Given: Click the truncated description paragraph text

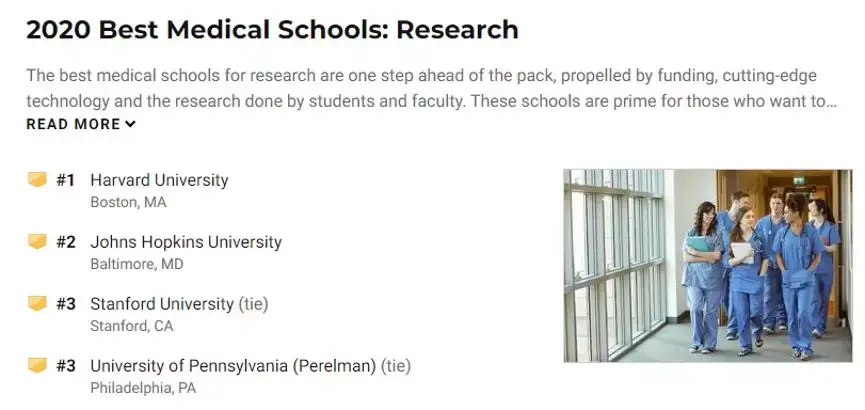Looking at the screenshot, I should (x=430, y=88).
